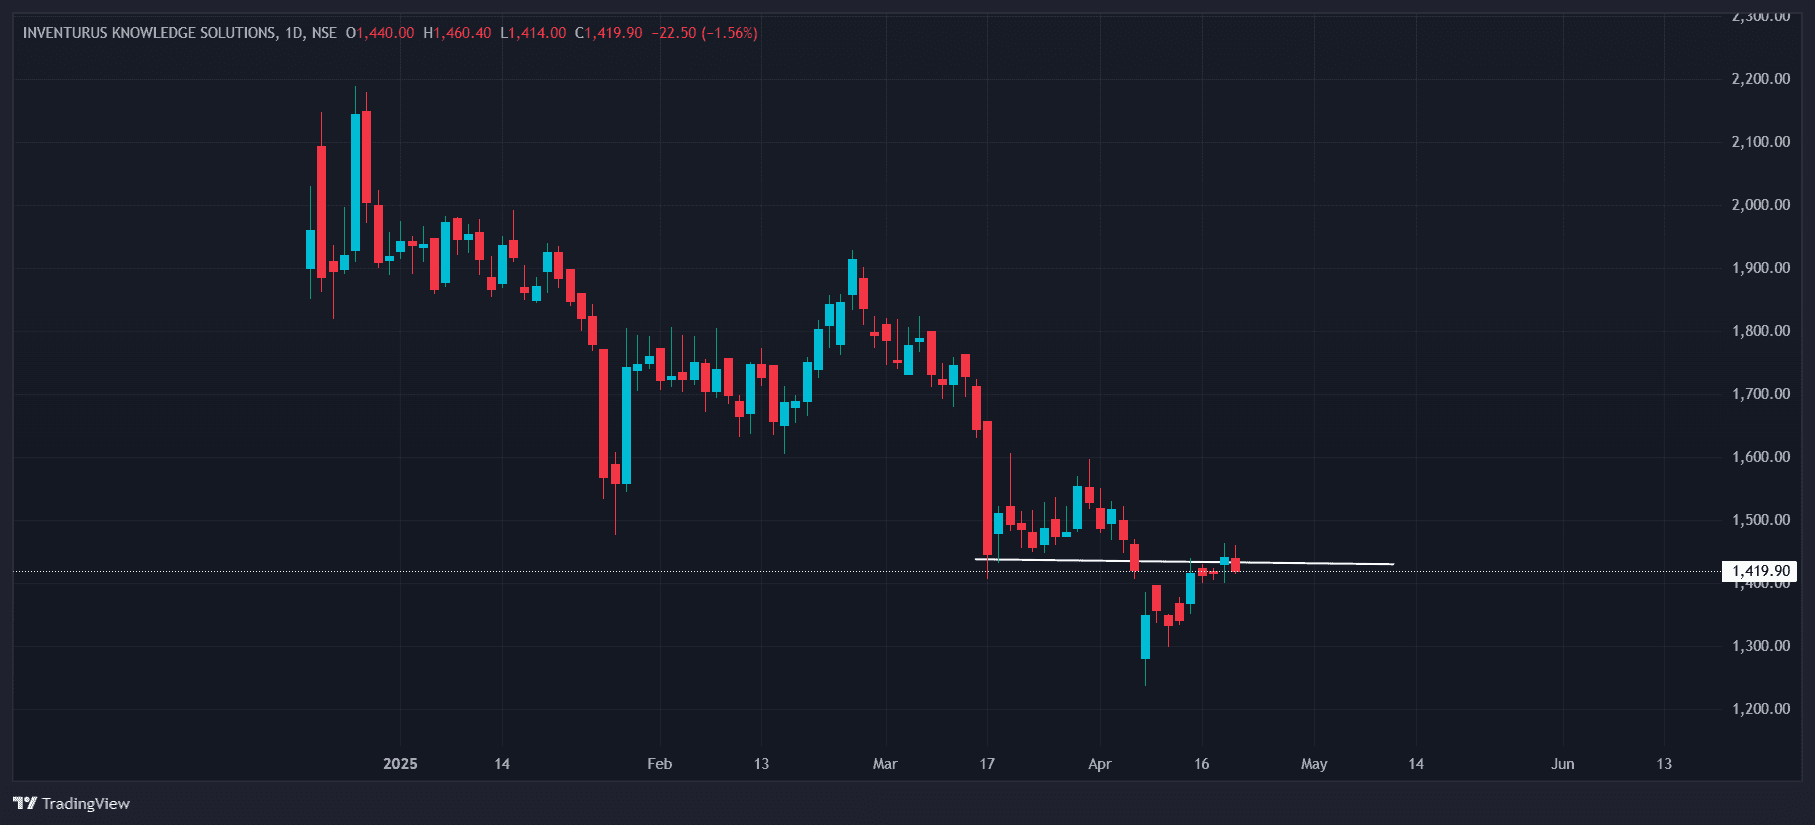Select the INVENTURUS KNOWLEDGE SOLUTIONS symbol title
This screenshot has width=1815, height=825.
(x=150, y=33)
